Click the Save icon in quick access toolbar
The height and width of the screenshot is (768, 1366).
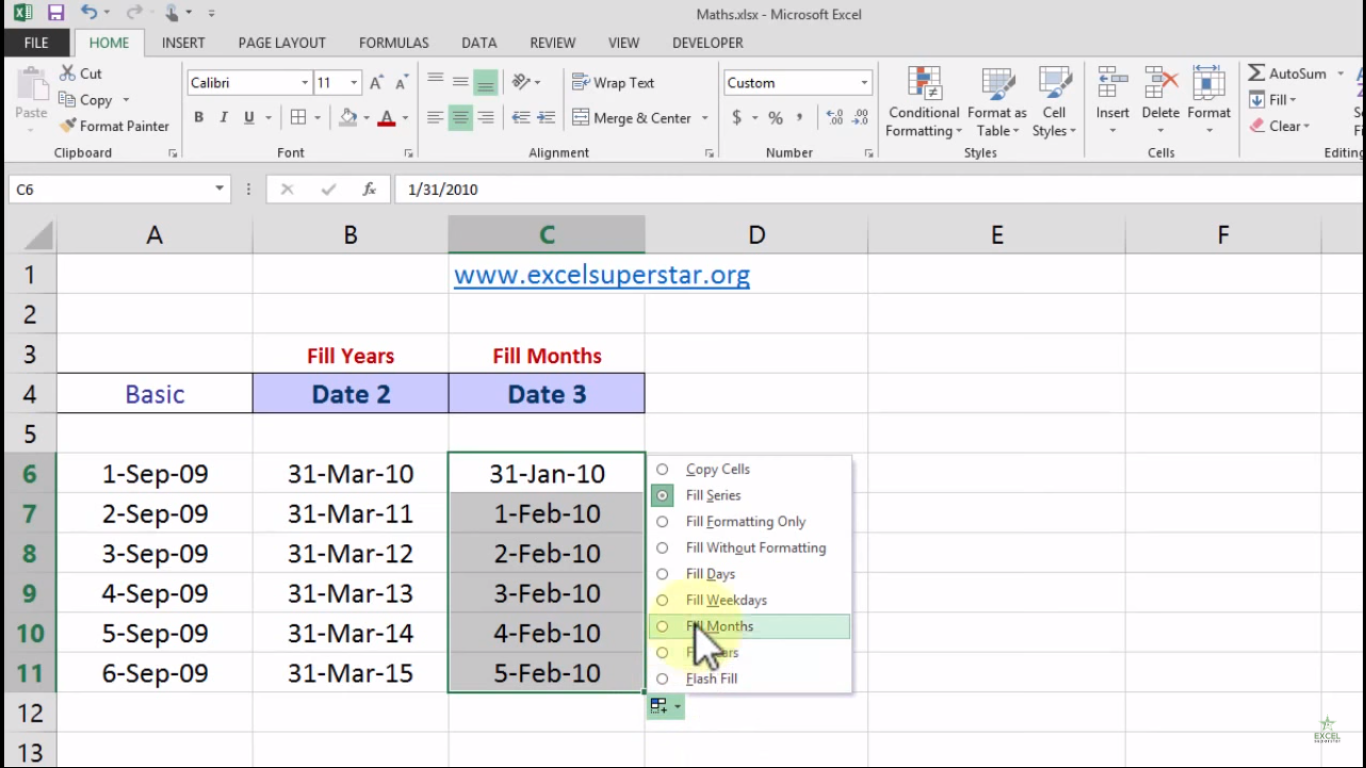click(56, 13)
